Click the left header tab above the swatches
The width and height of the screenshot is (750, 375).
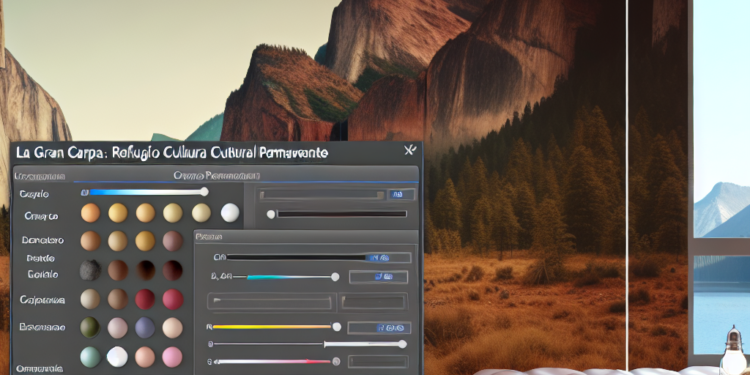(x=40, y=176)
